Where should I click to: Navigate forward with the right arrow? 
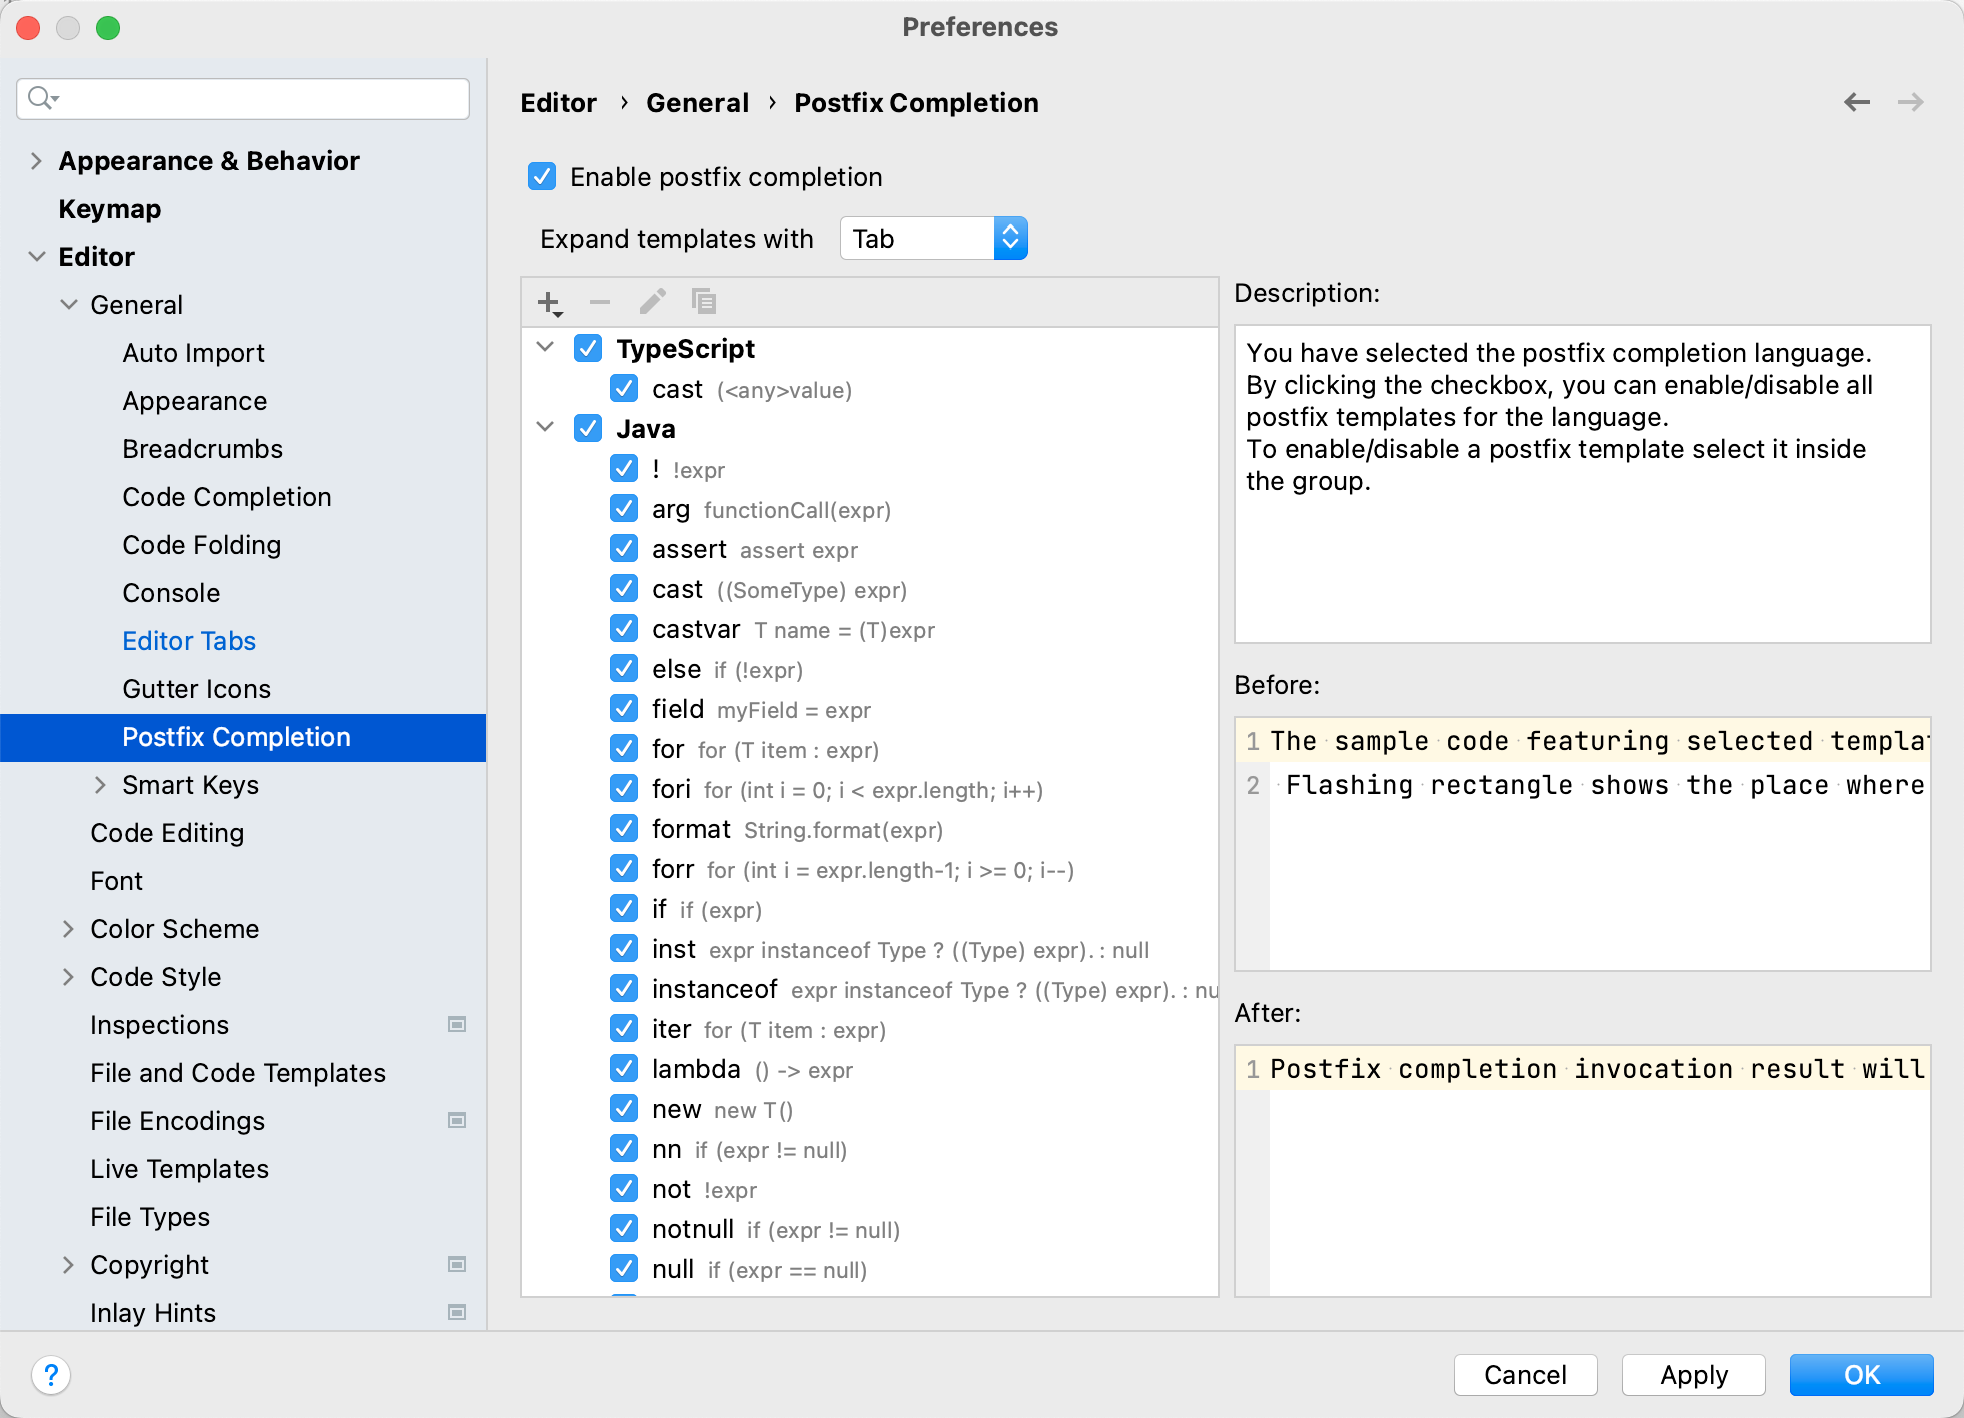pos(1910,102)
